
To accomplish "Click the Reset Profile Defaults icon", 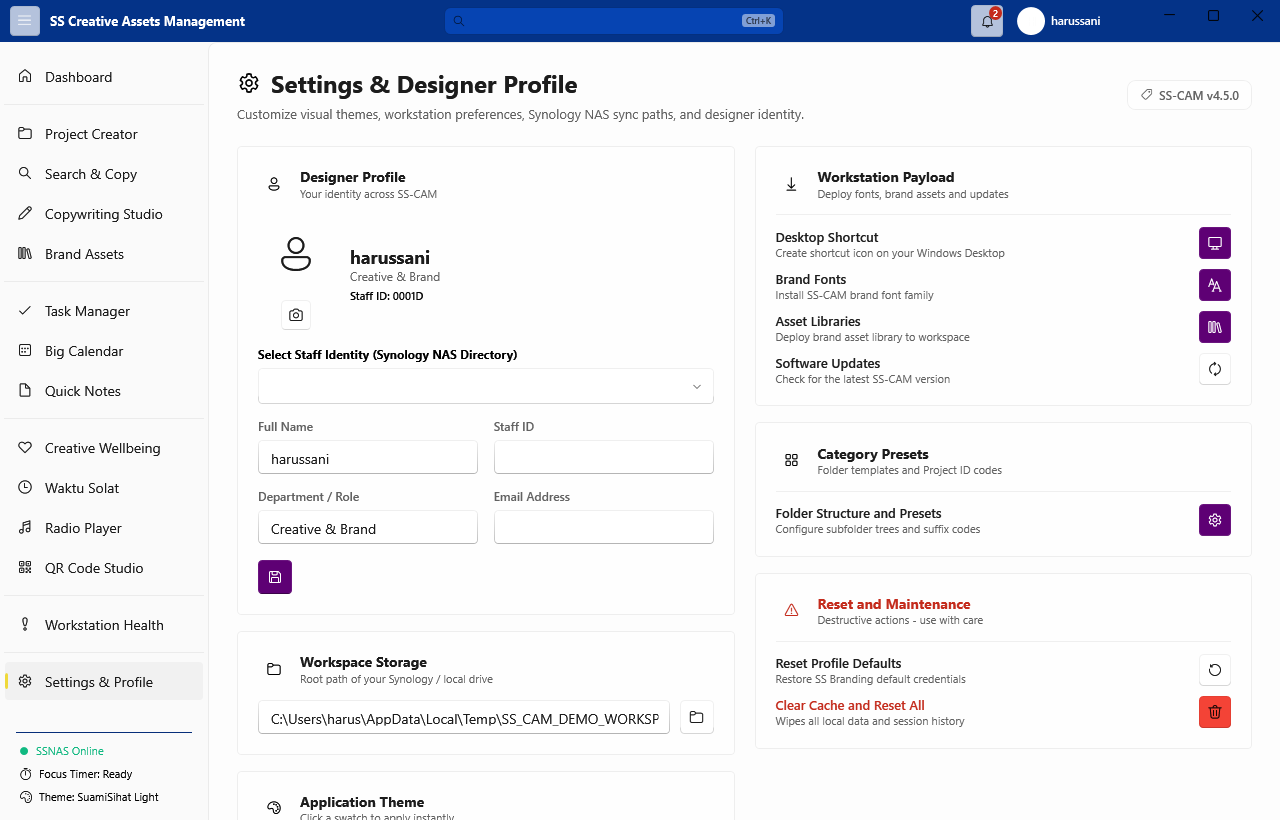I will [x=1215, y=670].
